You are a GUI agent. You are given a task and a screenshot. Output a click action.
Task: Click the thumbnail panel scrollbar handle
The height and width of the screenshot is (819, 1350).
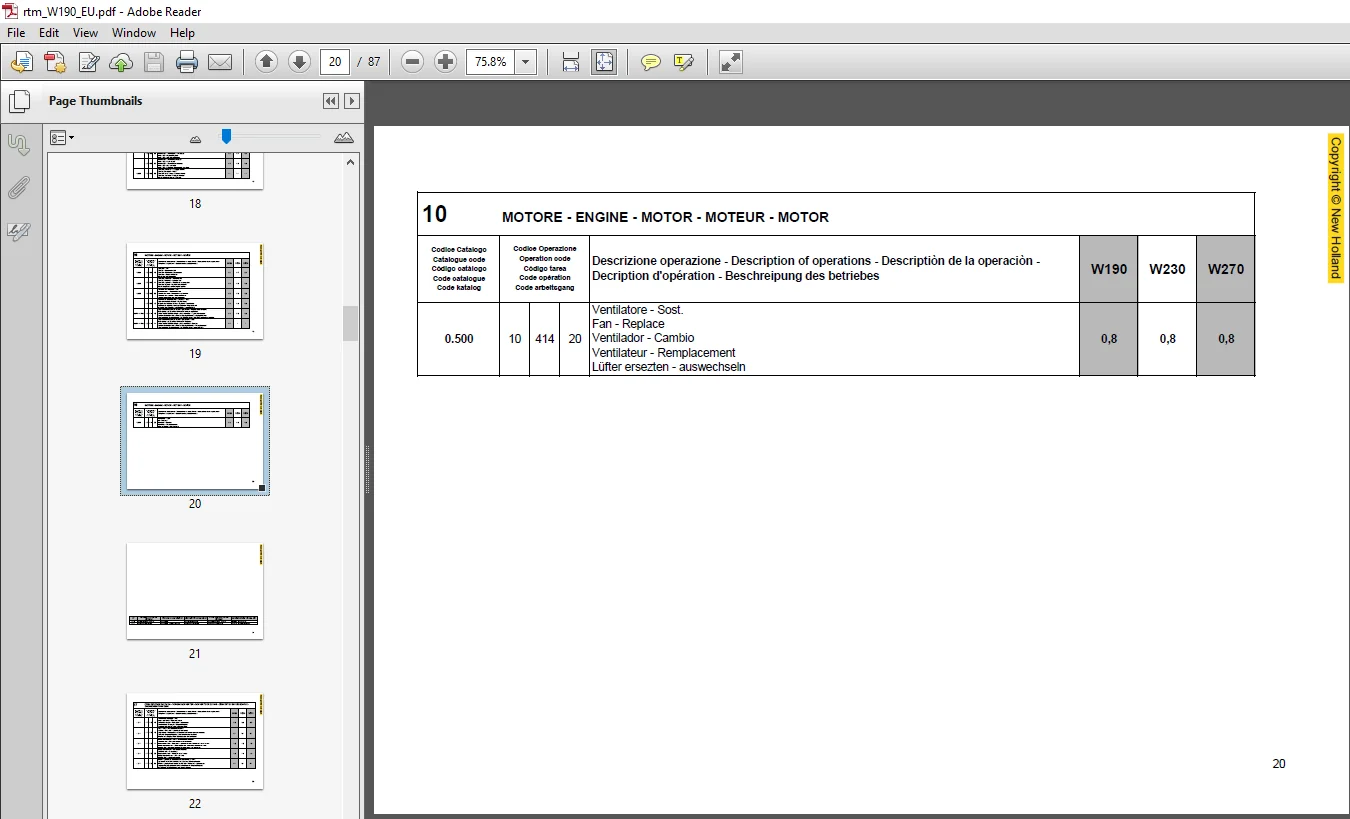pos(351,323)
